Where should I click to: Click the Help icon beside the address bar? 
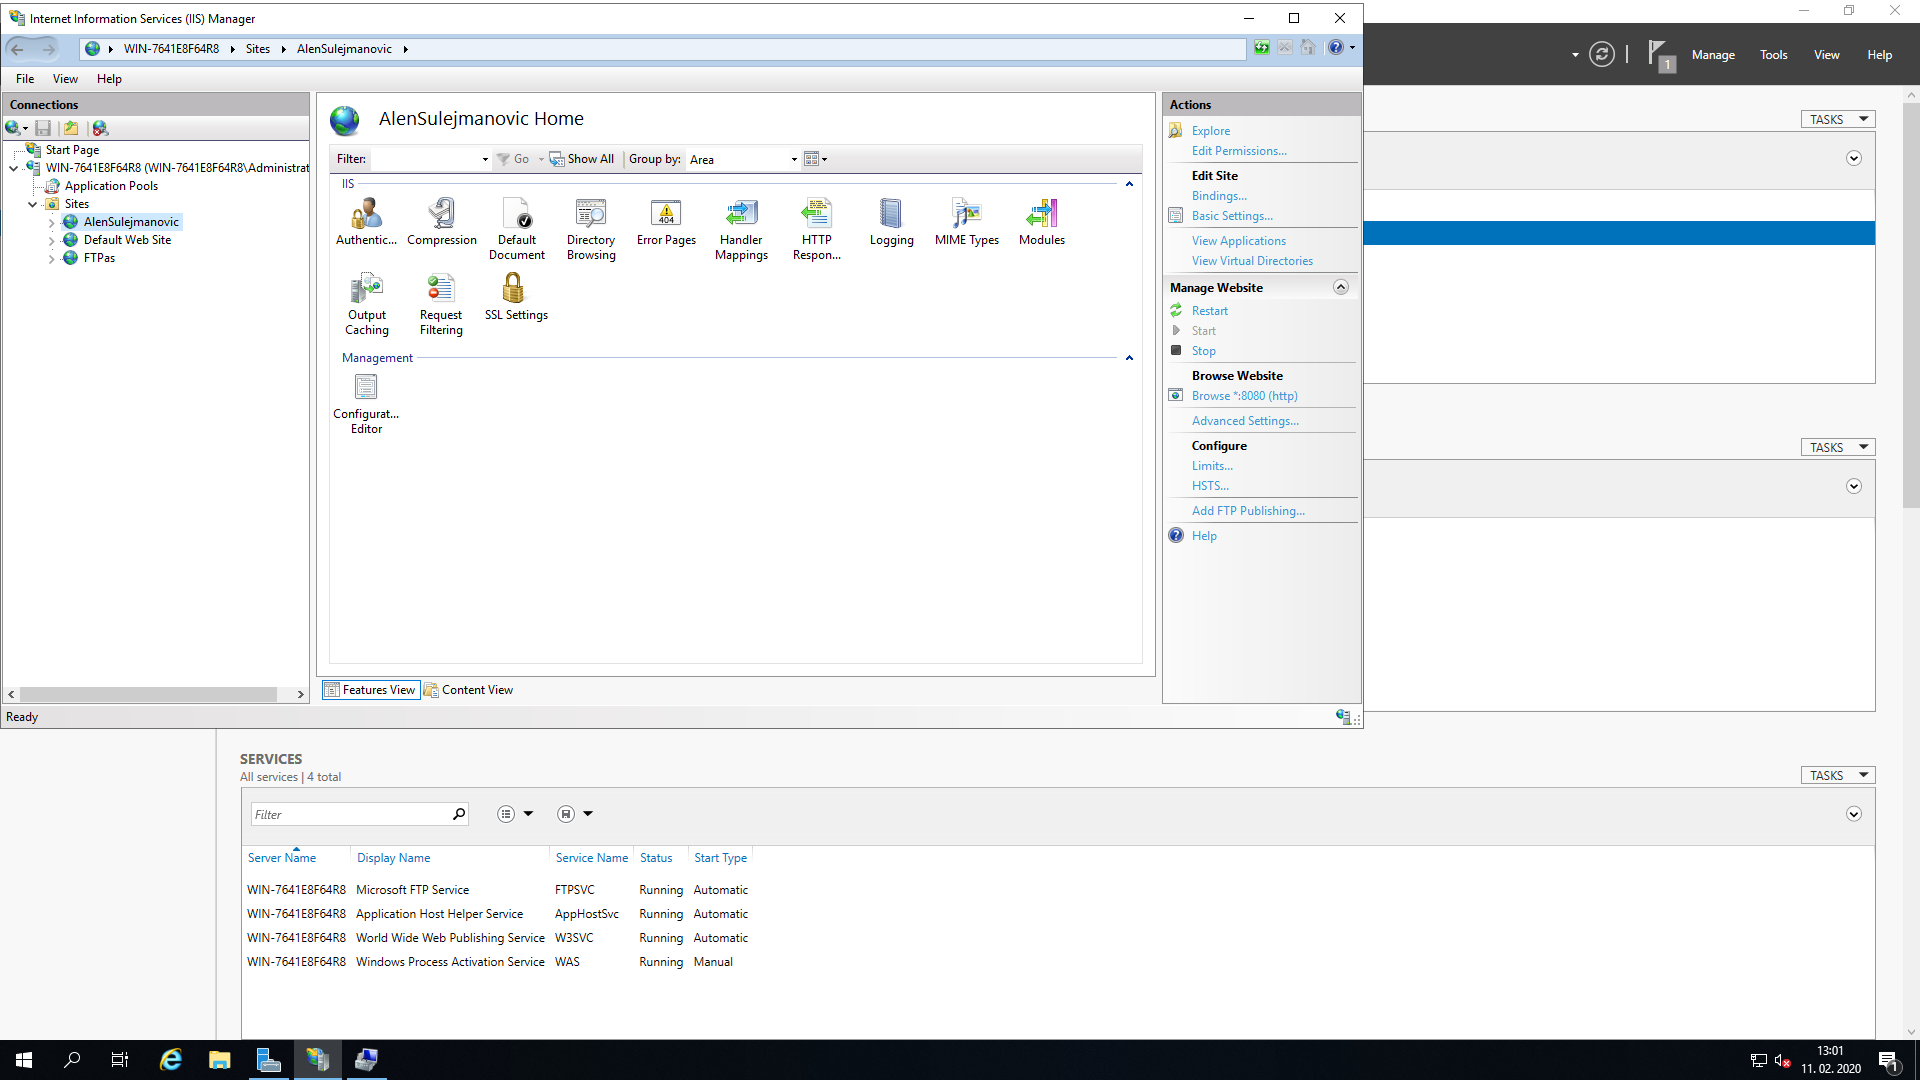(x=1335, y=48)
